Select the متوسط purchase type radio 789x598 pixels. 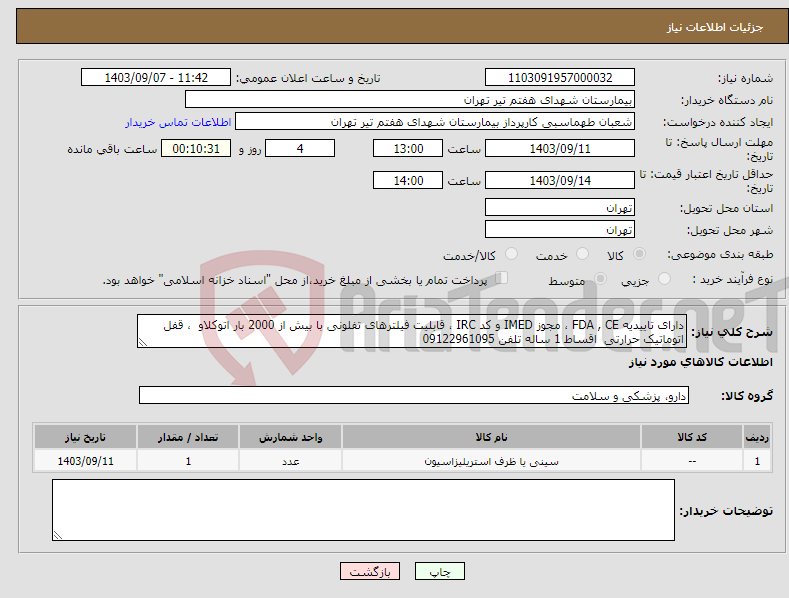pos(600,278)
